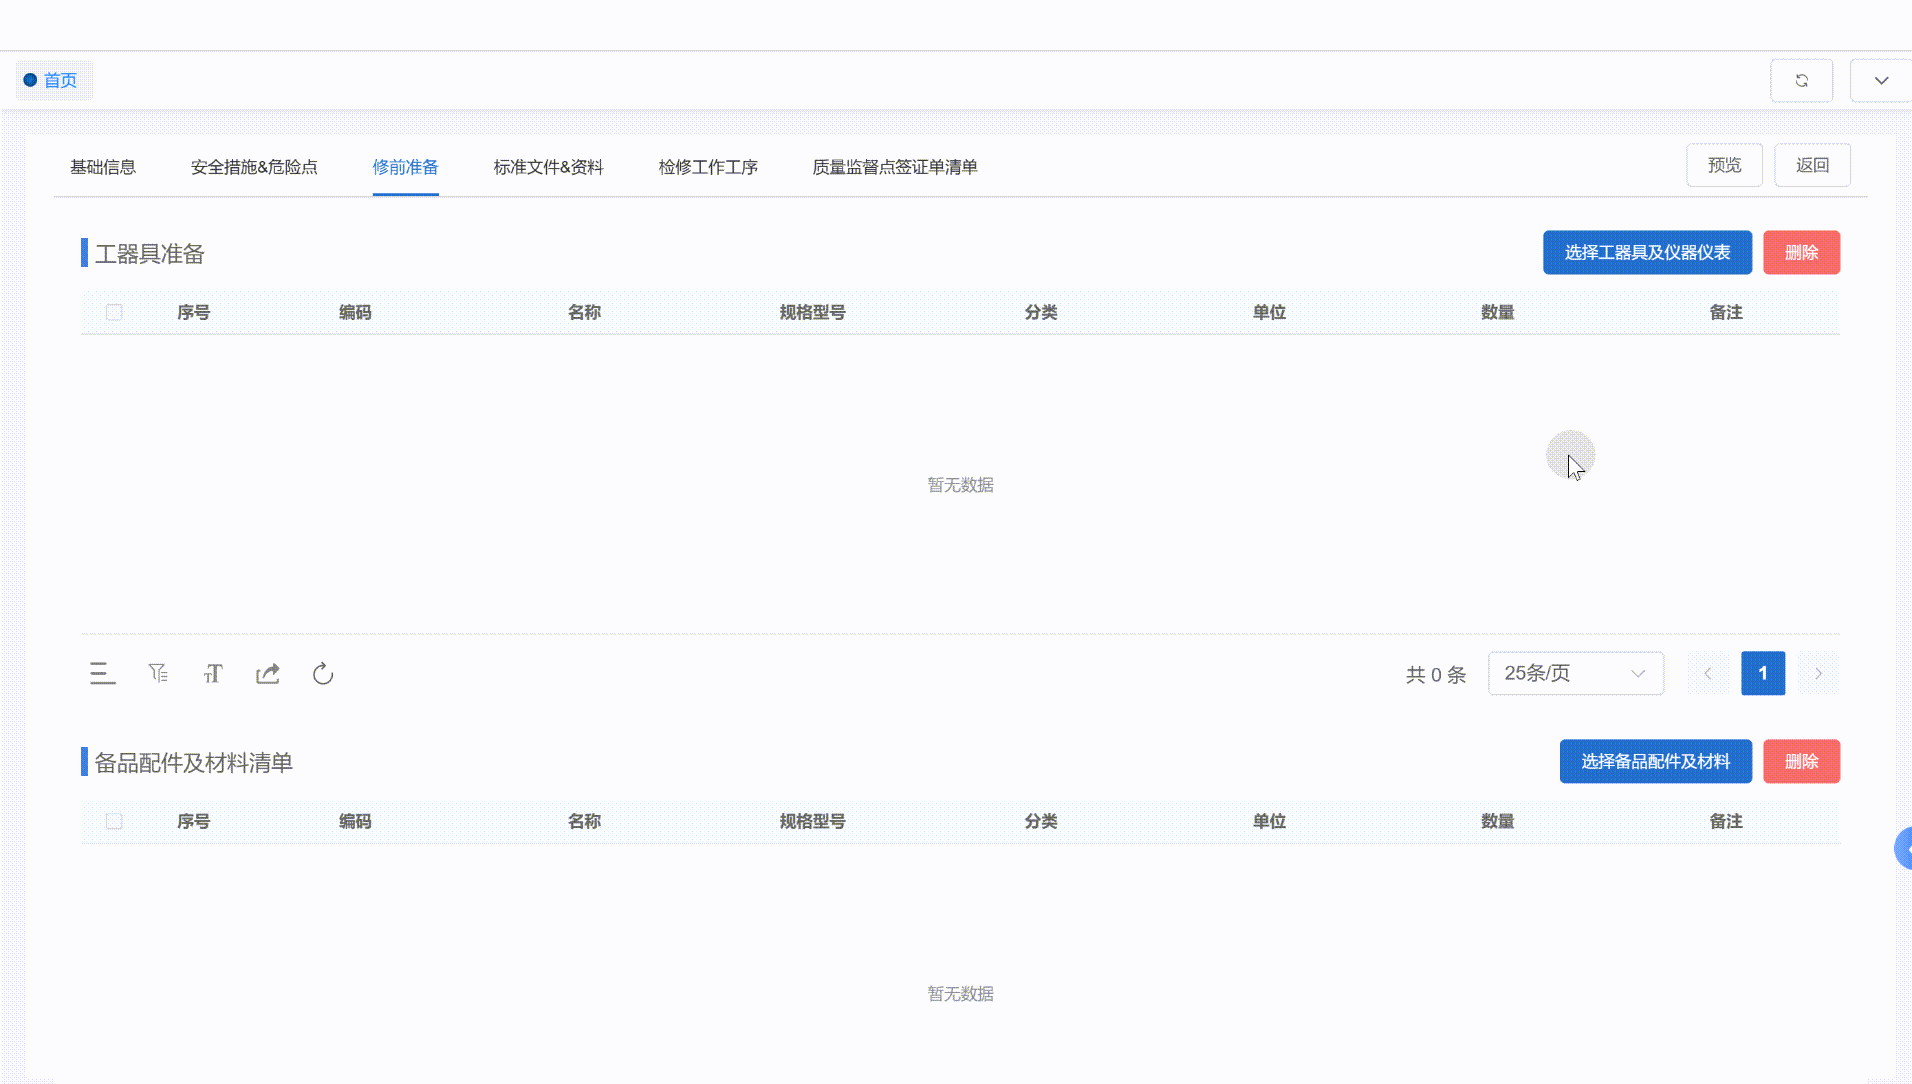The width and height of the screenshot is (1912, 1084).
Task: Click the 预览 button near top right
Action: [x=1724, y=164]
